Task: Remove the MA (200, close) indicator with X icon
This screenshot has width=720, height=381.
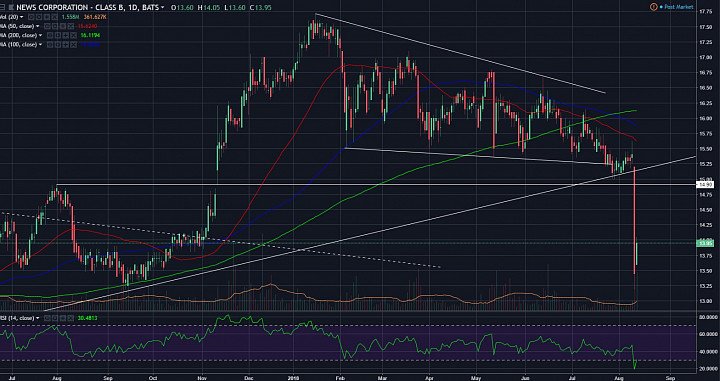Action: coord(73,35)
